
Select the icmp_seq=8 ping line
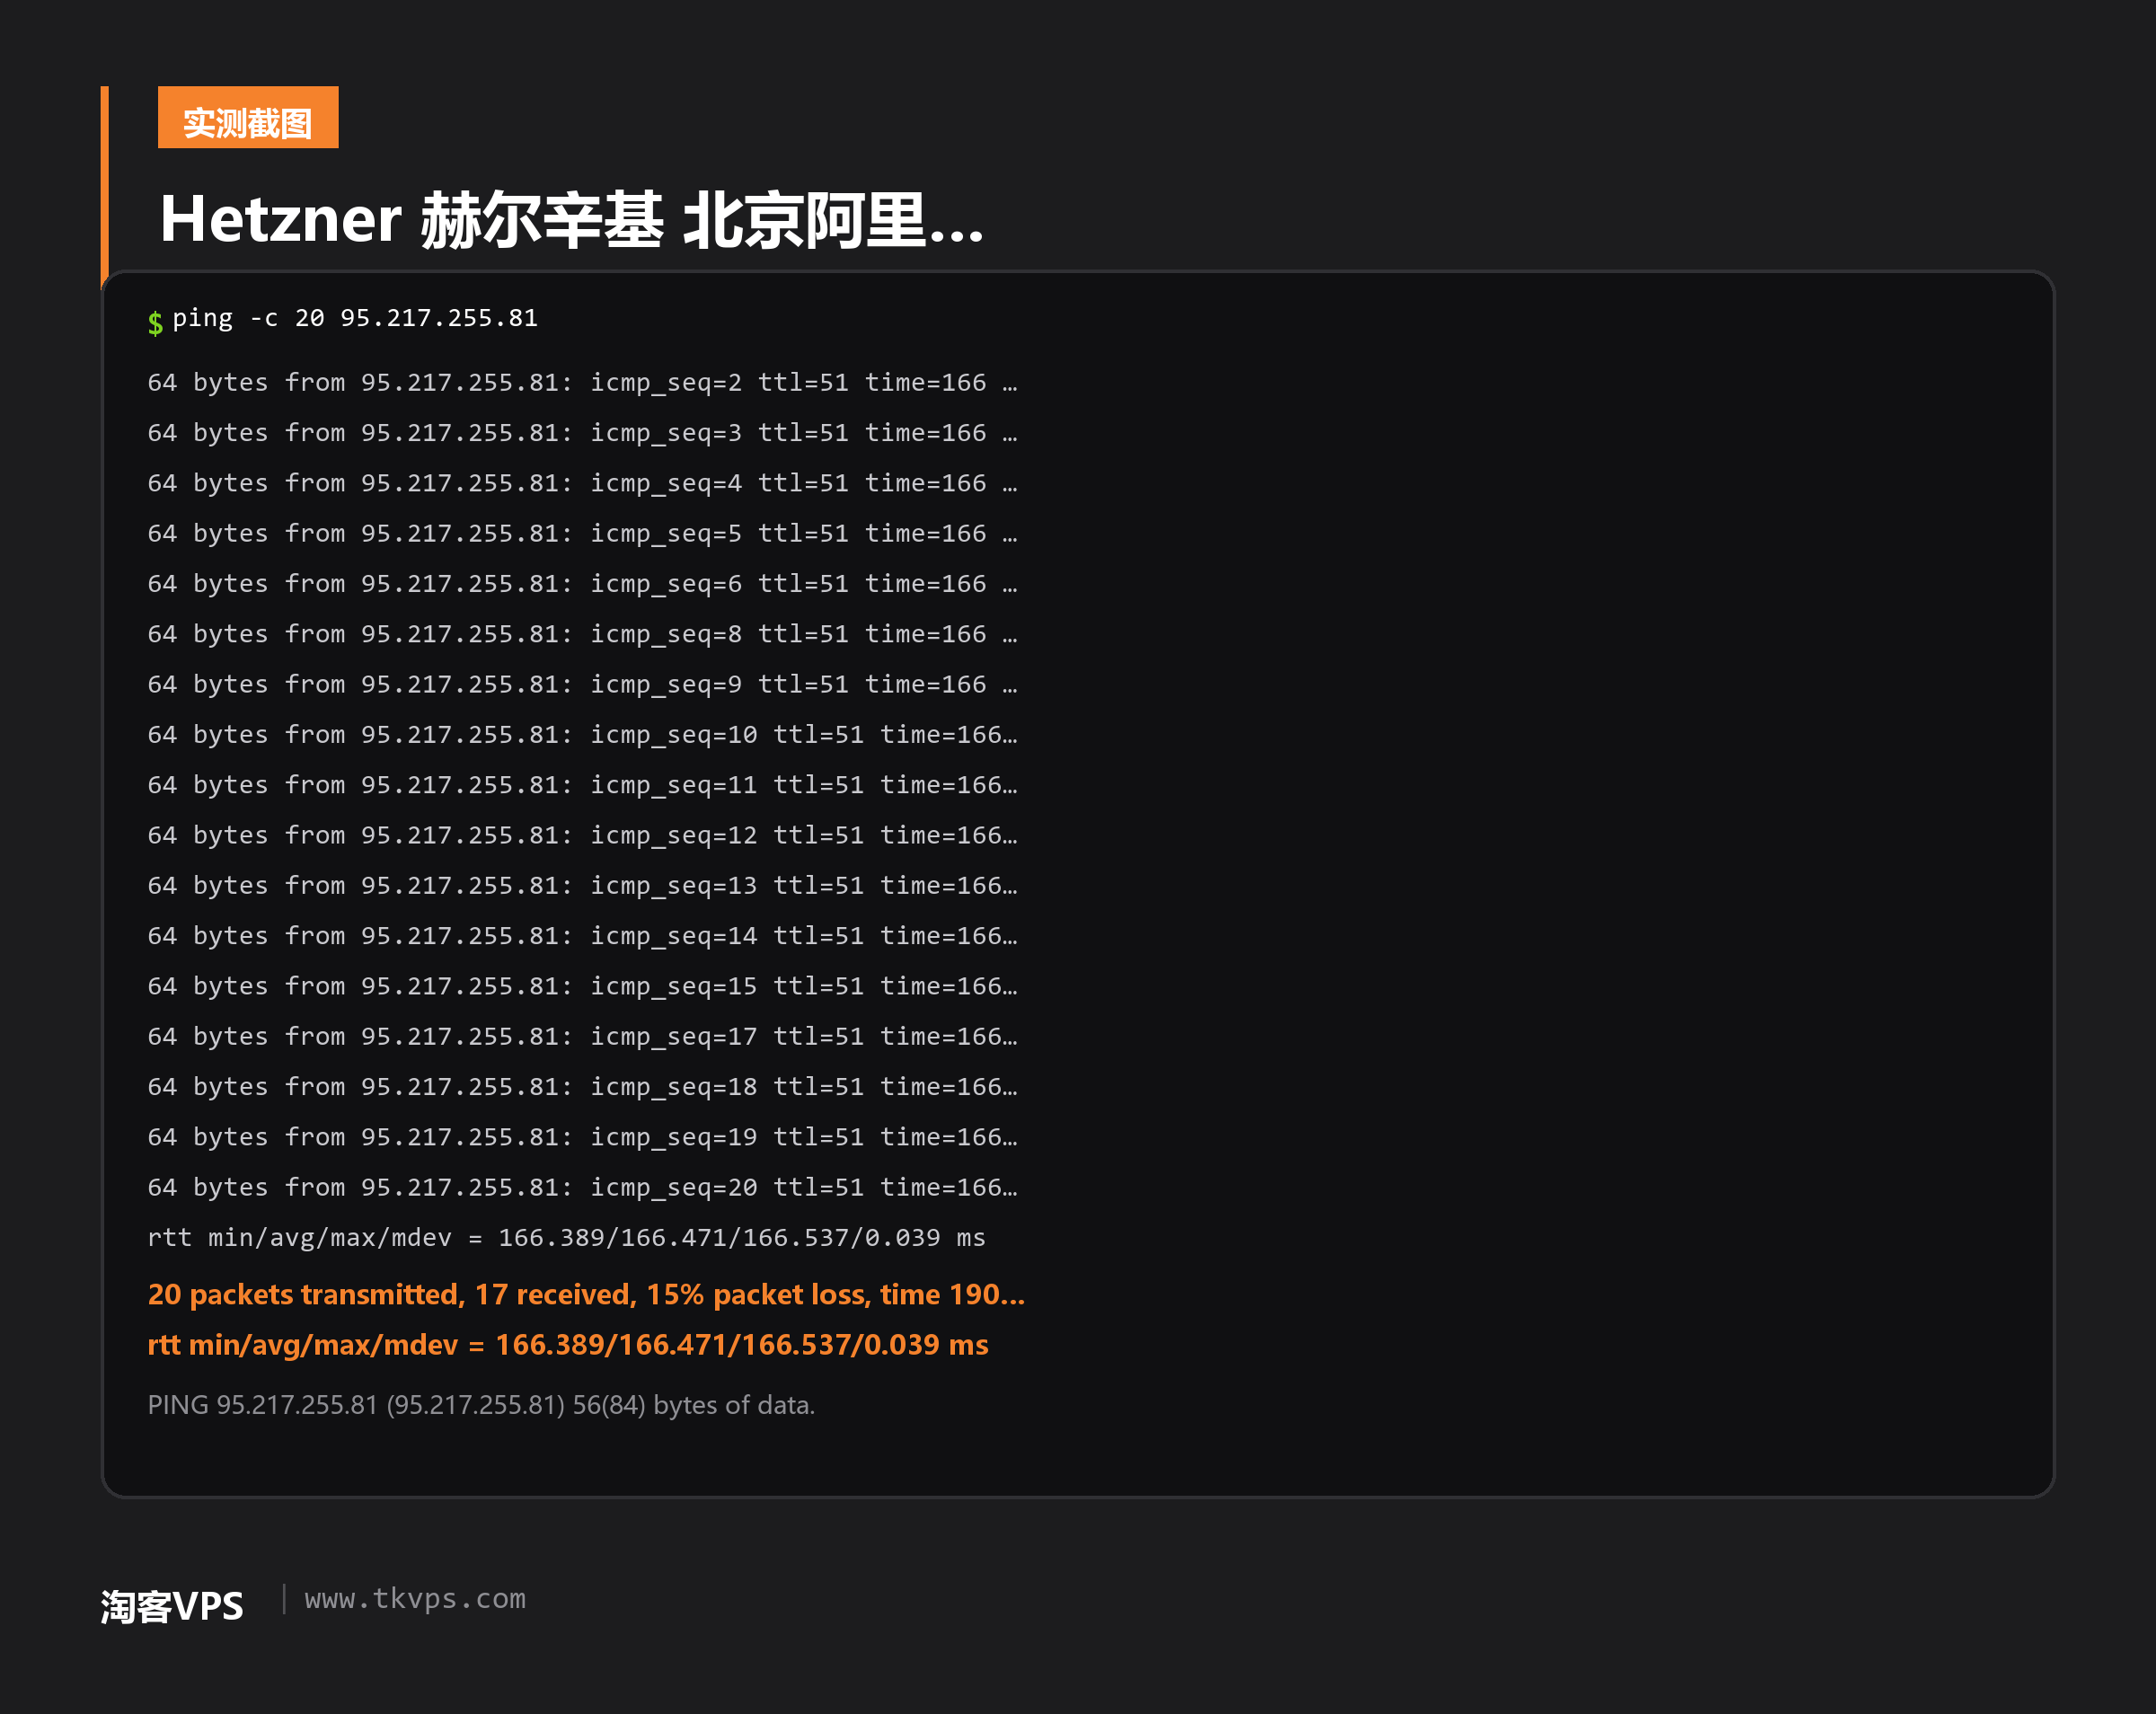point(582,634)
